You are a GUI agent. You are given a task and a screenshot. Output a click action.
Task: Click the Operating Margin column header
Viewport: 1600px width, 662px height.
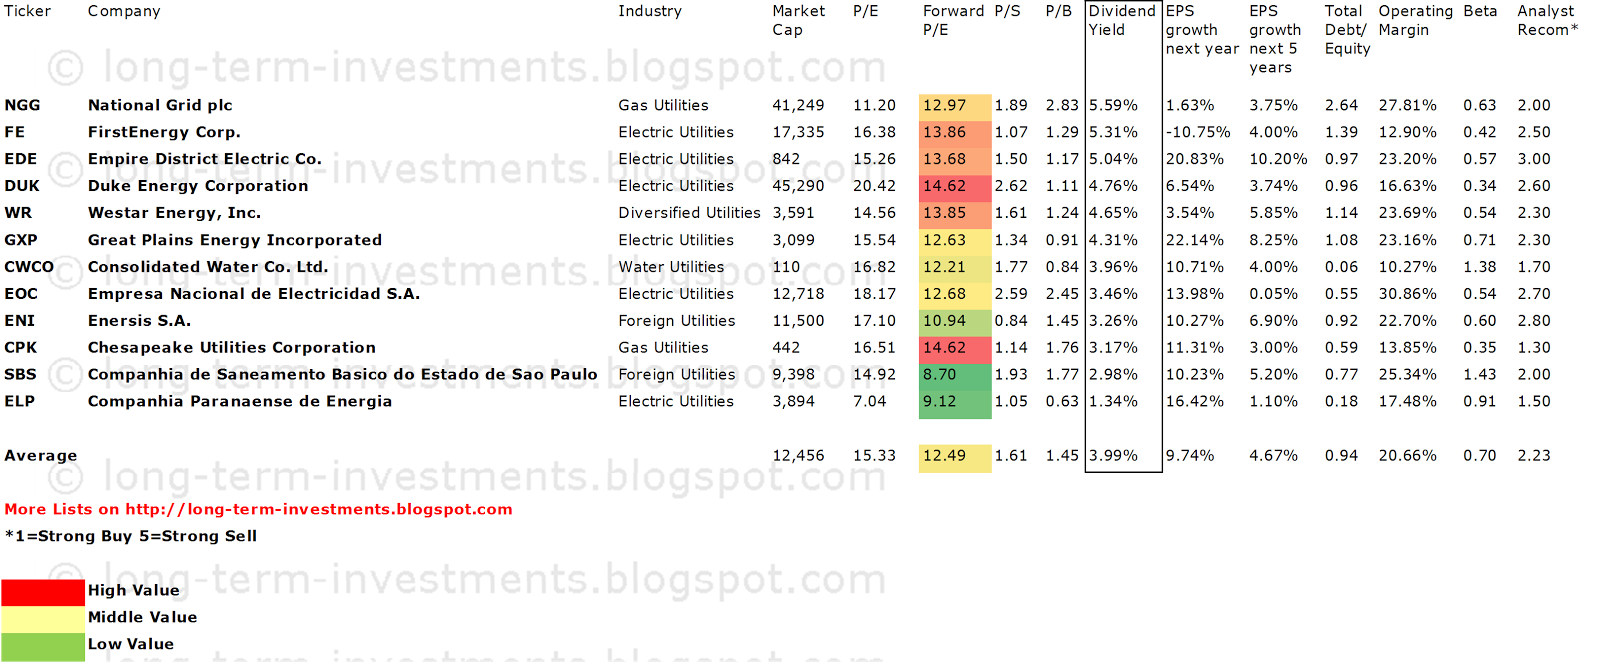pyautogui.click(x=1415, y=20)
